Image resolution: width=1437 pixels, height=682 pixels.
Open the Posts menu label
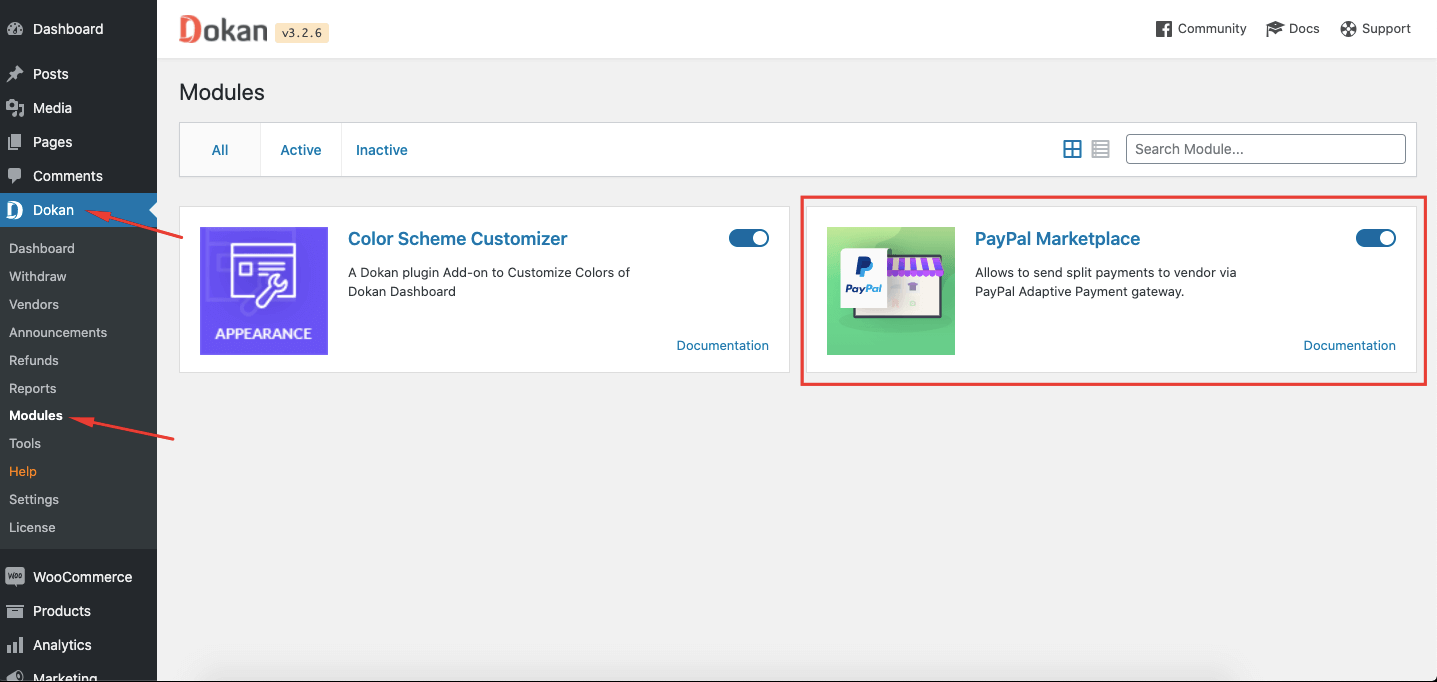coord(51,74)
